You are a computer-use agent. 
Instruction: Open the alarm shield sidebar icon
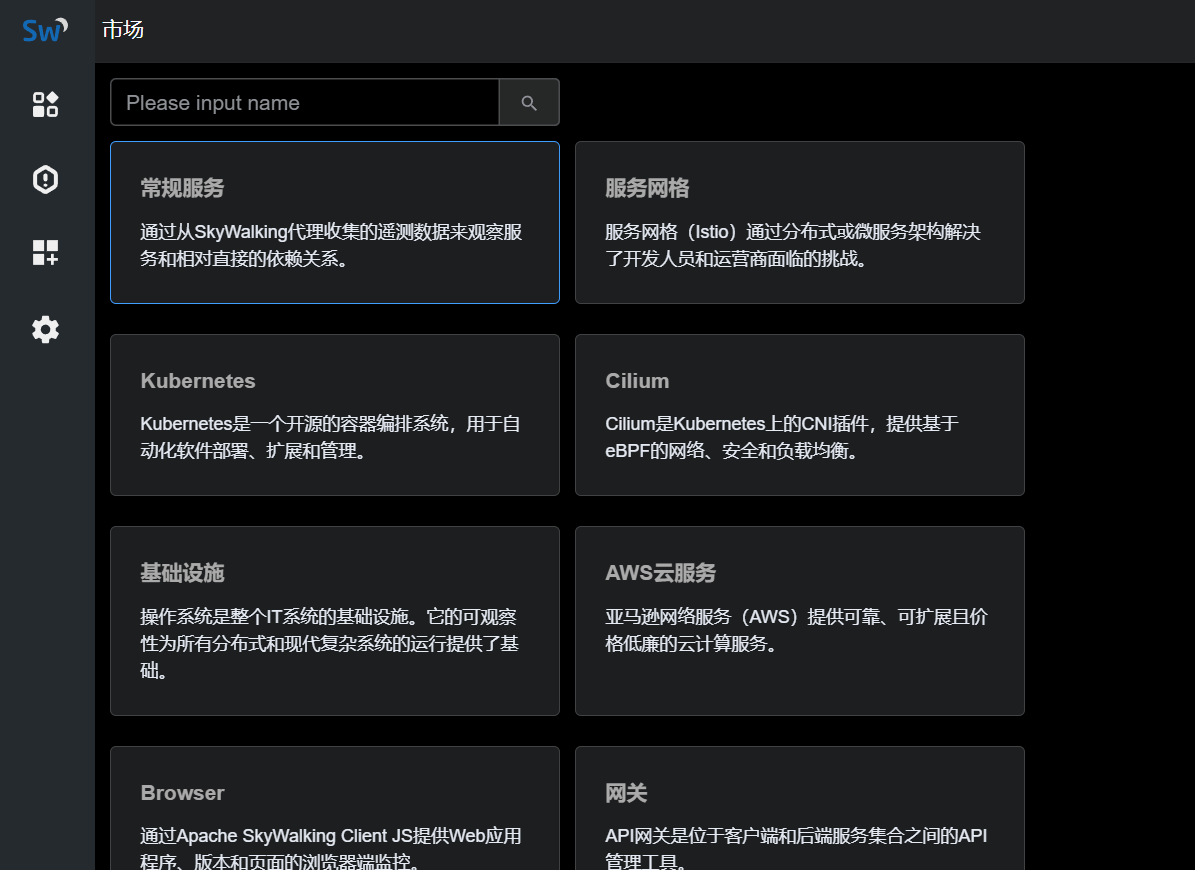46,179
